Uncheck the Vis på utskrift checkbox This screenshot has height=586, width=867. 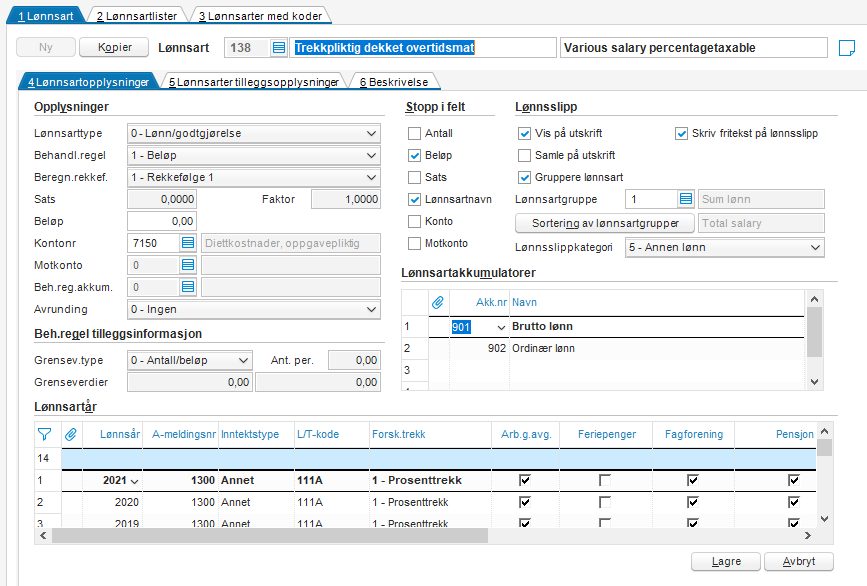tap(525, 134)
